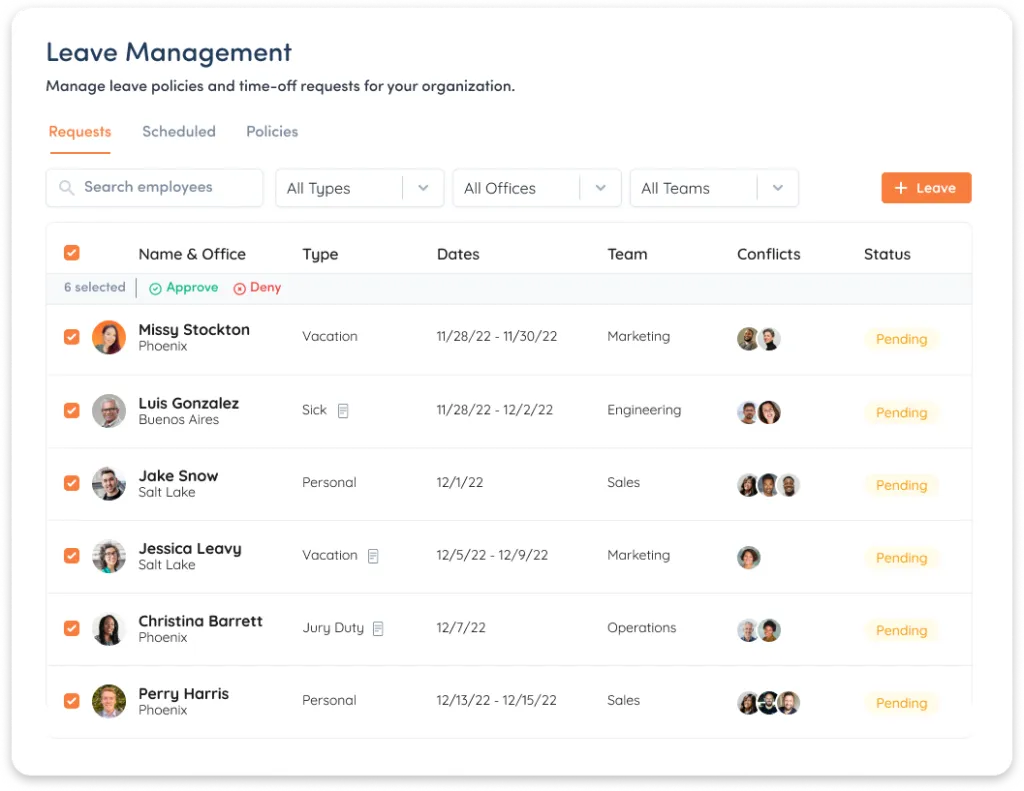The image size is (1024, 791).
Task: Click the Team column header
Action: [x=627, y=254]
